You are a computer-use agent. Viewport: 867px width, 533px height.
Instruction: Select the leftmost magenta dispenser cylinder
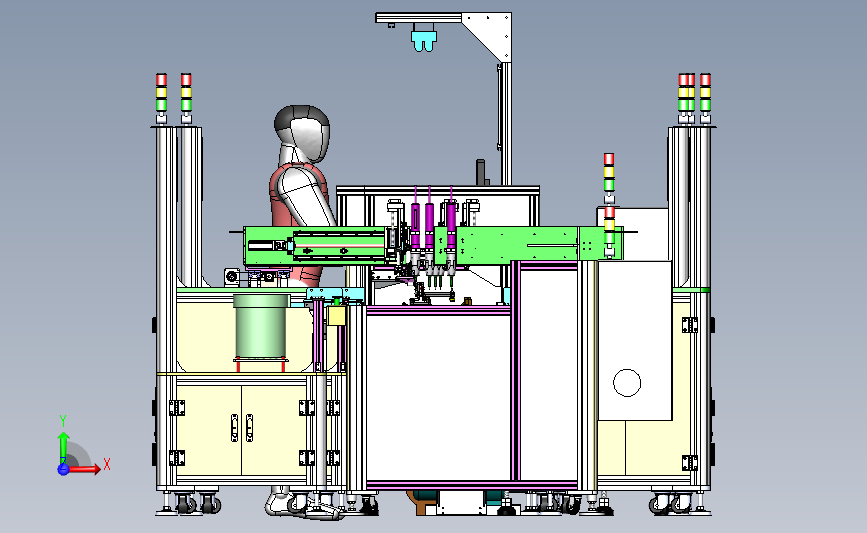(x=415, y=226)
